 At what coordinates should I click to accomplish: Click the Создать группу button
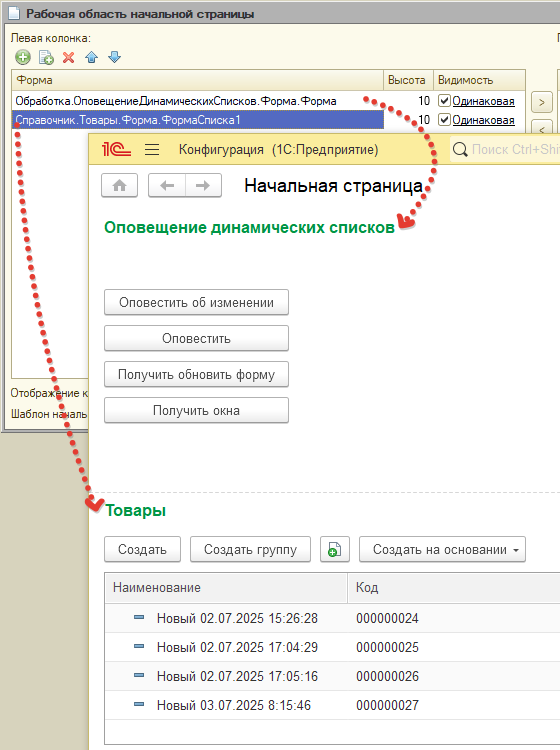pyautogui.click(x=251, y=549)
